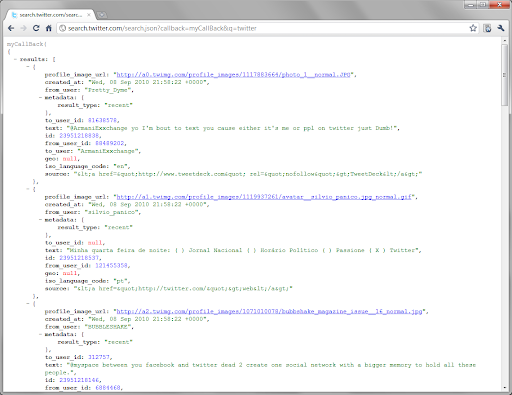Collapse the BUBBLESHAKE result object
Screen dimensions: 512x395
point(28,304)
